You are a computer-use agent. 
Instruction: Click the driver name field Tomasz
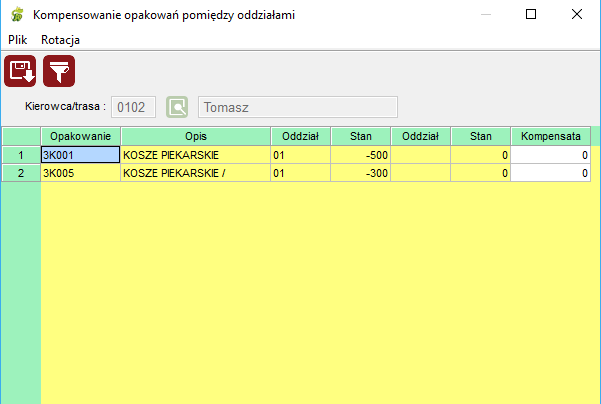[298, 107]
